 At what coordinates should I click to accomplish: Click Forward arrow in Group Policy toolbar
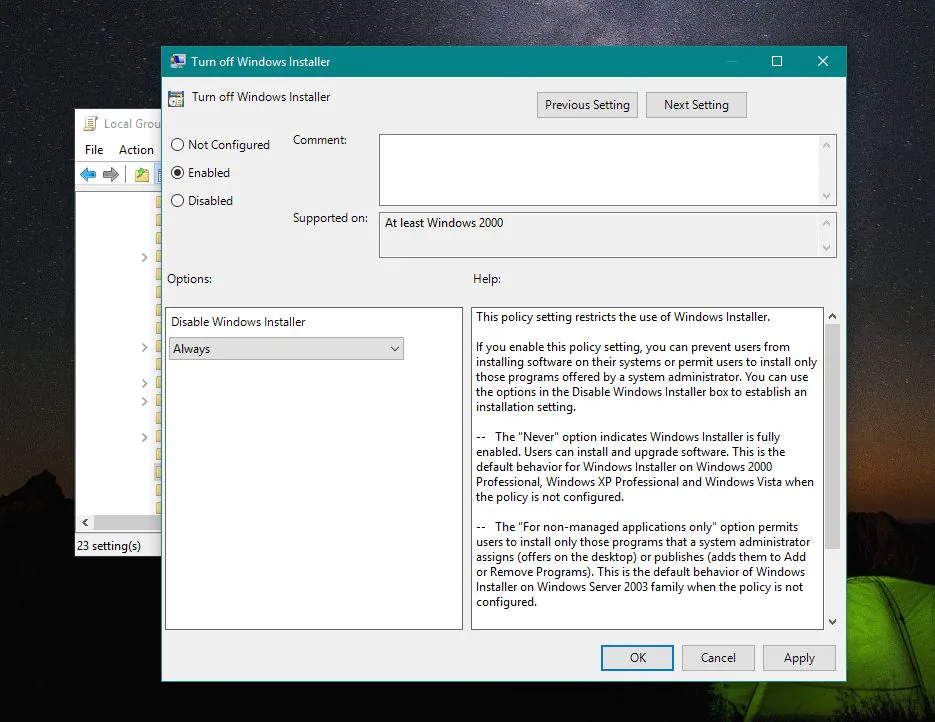(x=110, y=174)
